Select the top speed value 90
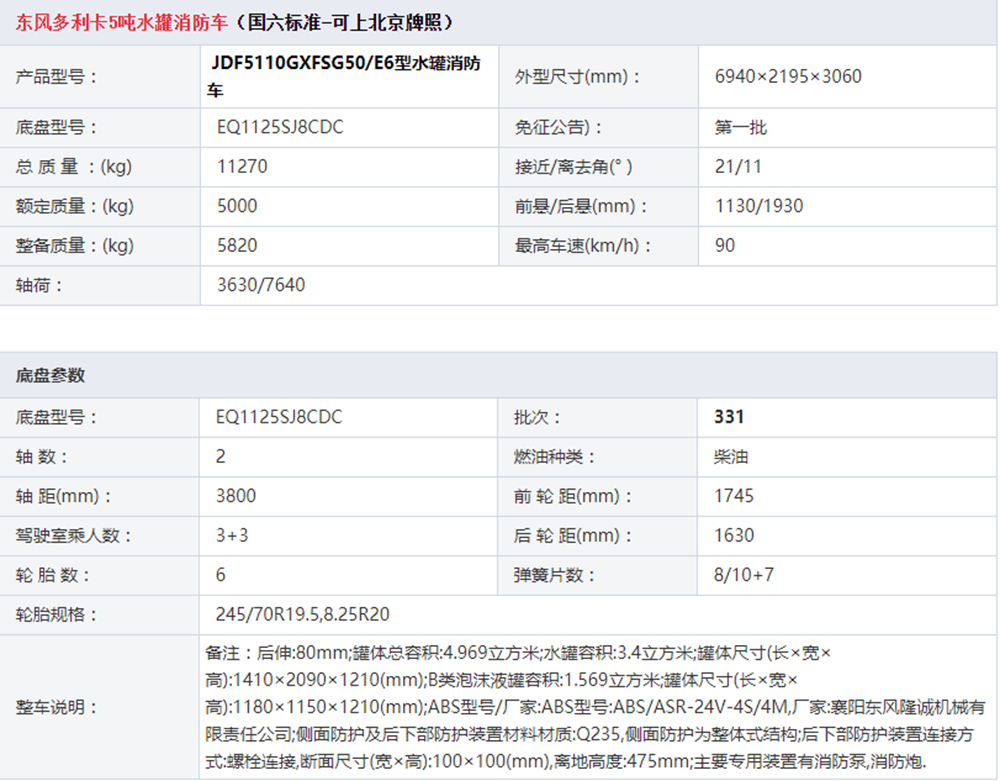Viewport: 1000px width, 781px height. [724, 245]
